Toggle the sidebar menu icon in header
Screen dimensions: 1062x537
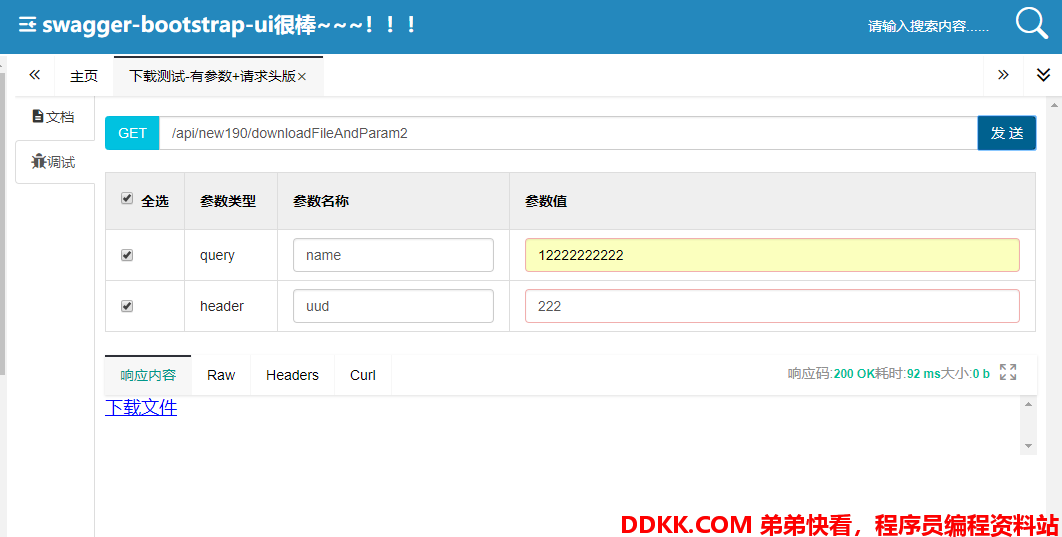pyautogui.click(x=27, y=26)
